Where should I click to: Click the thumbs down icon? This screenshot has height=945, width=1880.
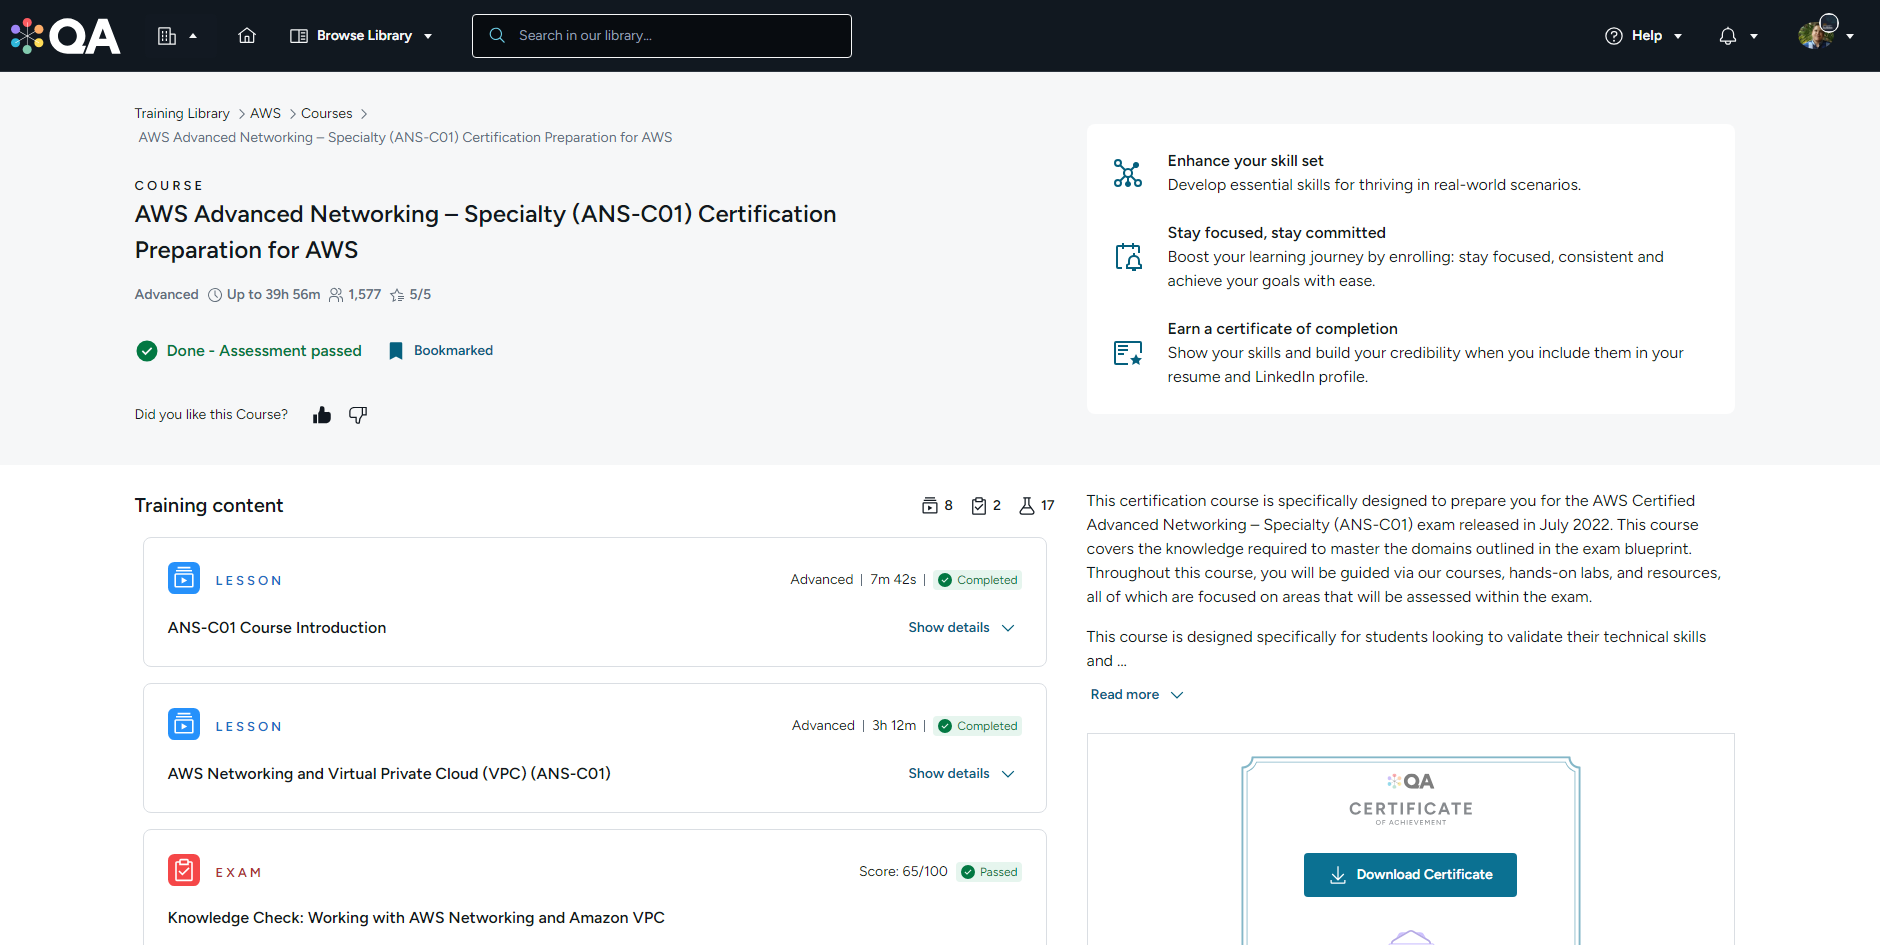pyautogui.click(x=358, y=415)
